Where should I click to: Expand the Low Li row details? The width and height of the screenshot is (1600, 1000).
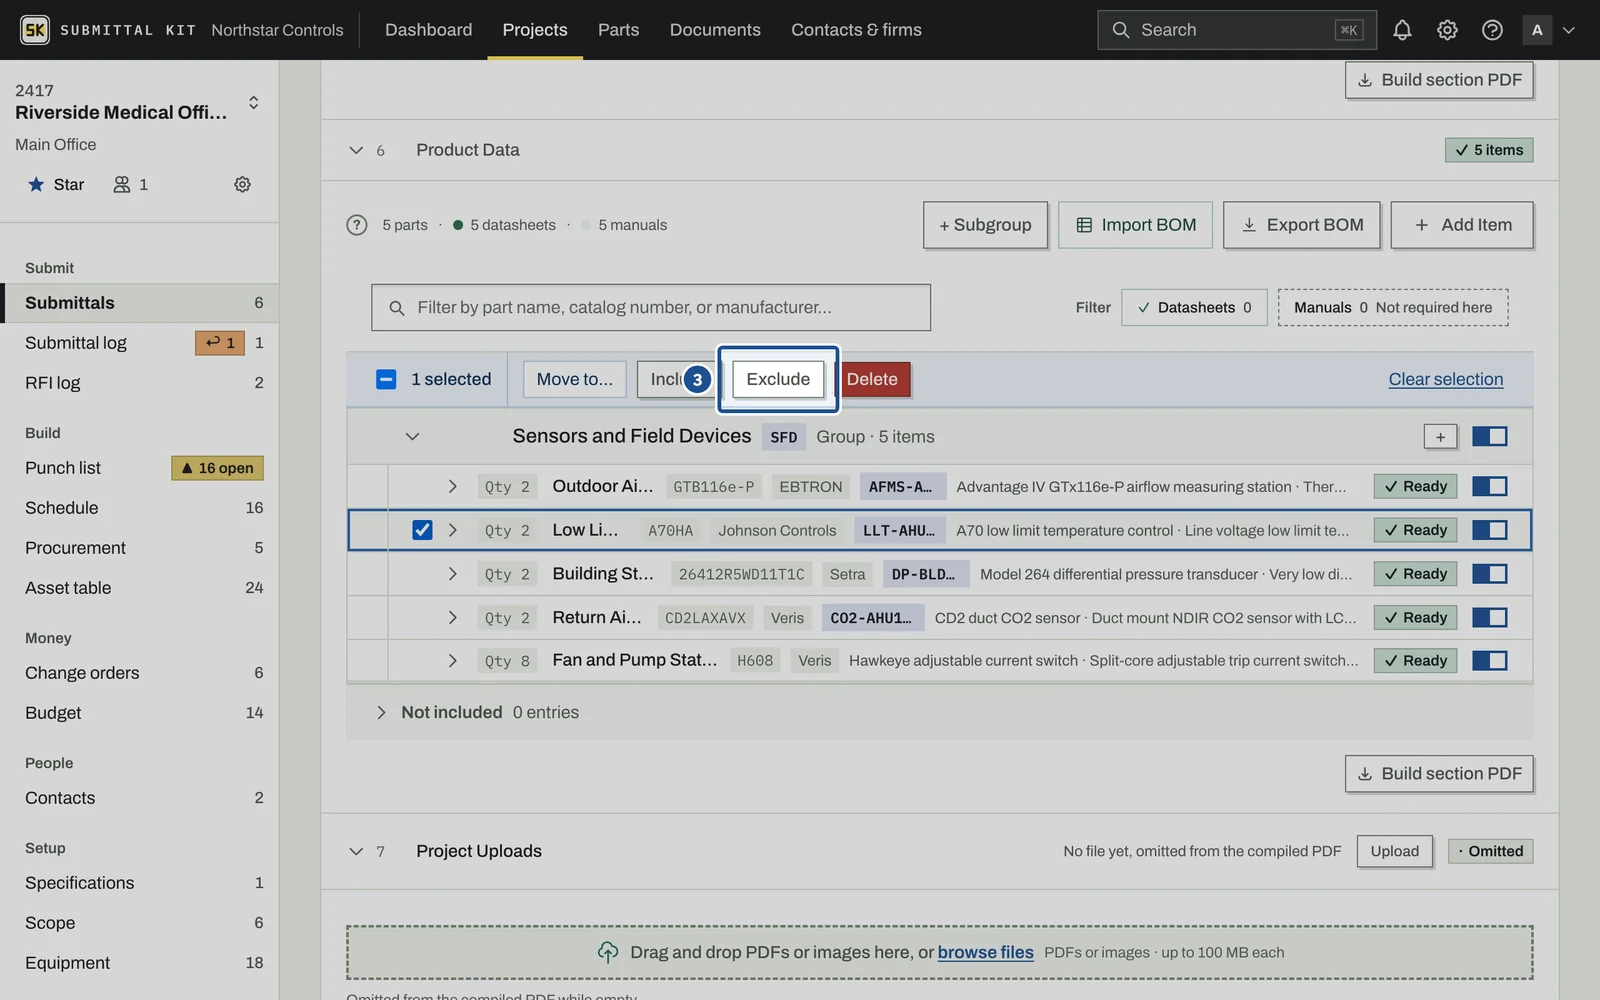pos(452,530)
